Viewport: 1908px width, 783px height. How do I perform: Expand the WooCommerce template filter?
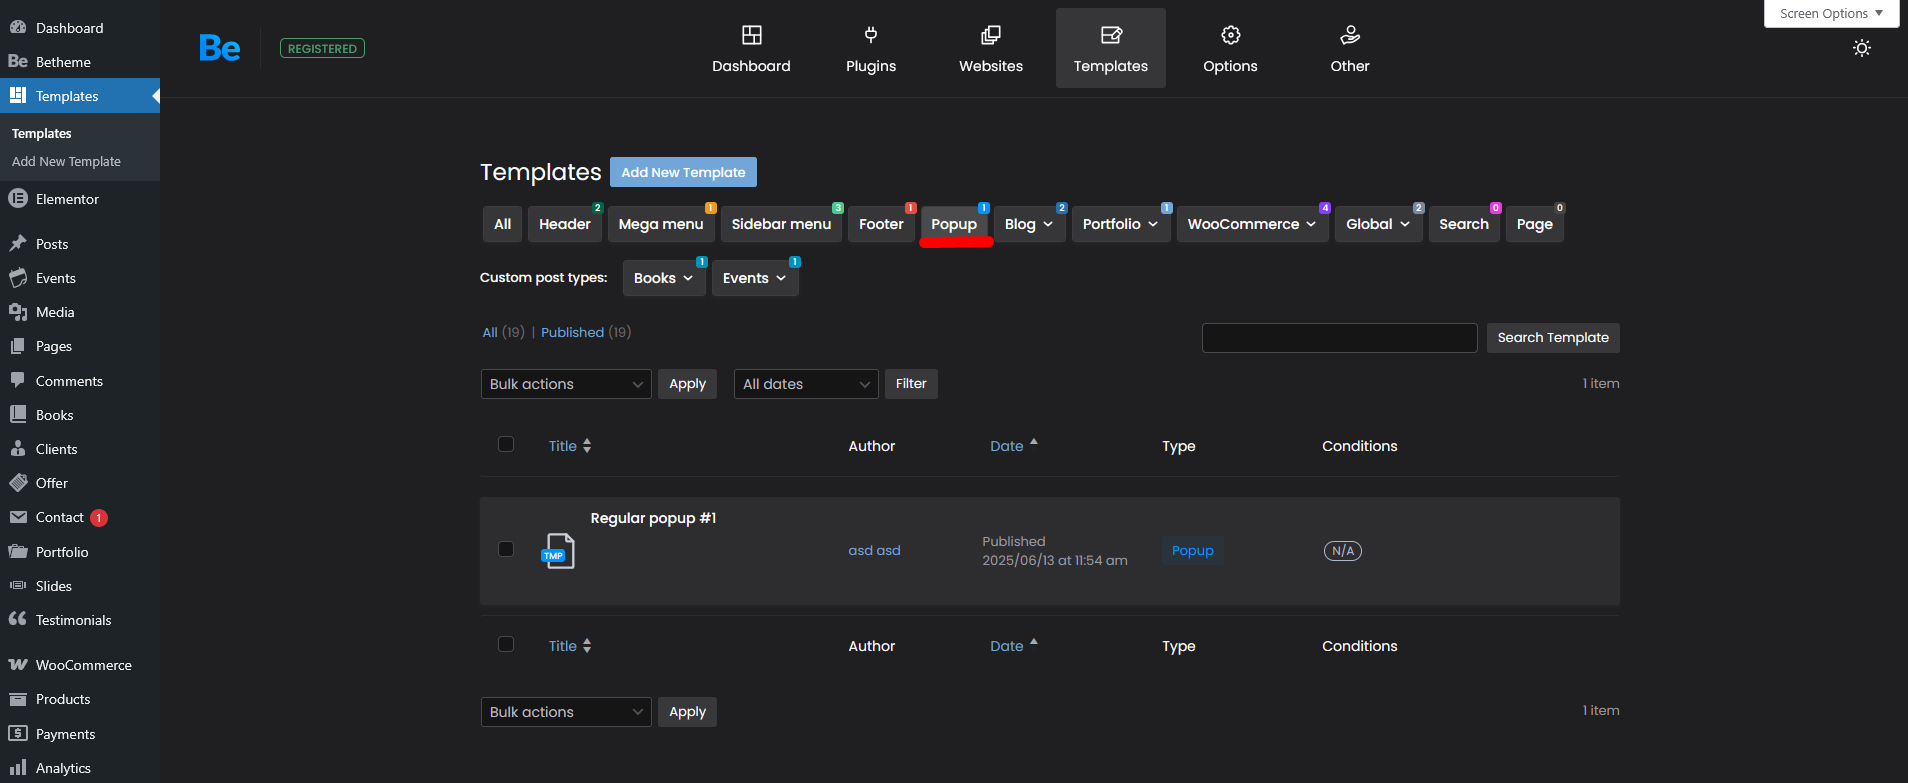point(1251,224)
